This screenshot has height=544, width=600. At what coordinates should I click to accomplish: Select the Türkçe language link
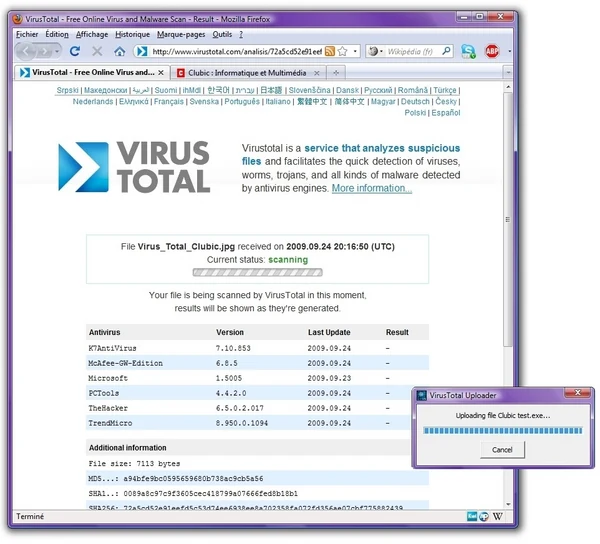[x=445, y=90]
